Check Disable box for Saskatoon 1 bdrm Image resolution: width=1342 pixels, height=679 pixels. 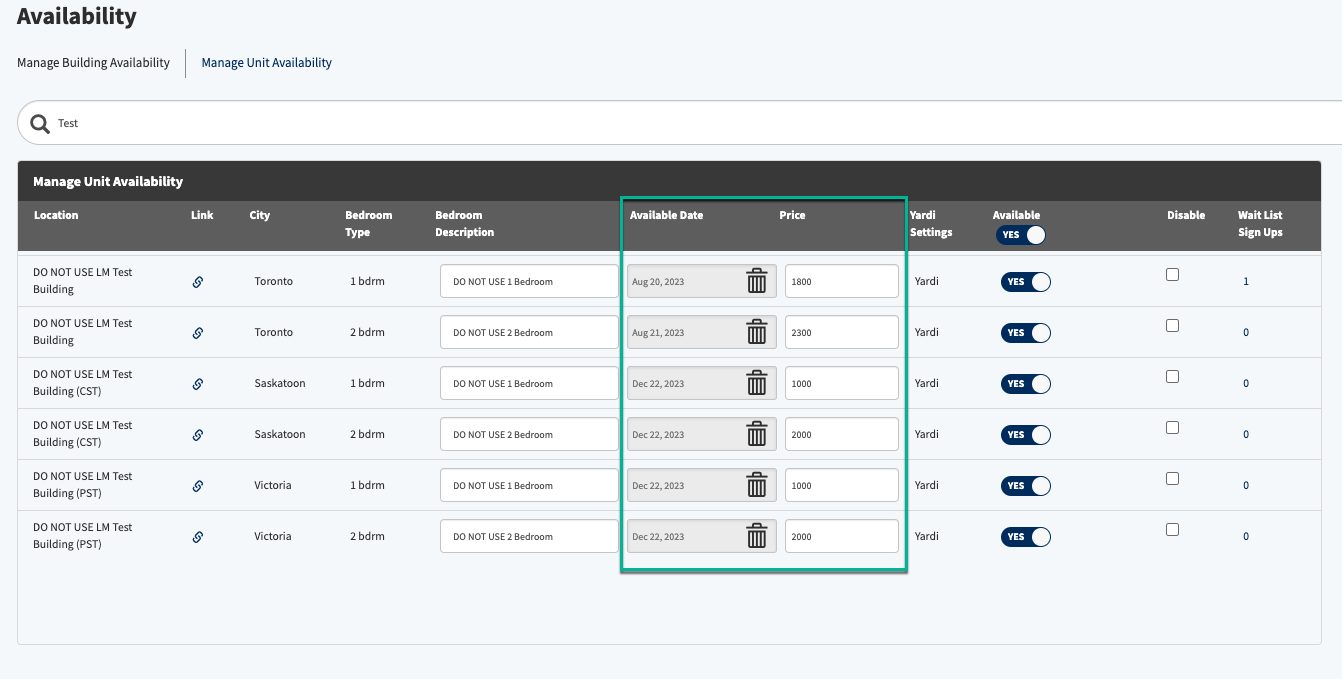(x=1173, y=377)
